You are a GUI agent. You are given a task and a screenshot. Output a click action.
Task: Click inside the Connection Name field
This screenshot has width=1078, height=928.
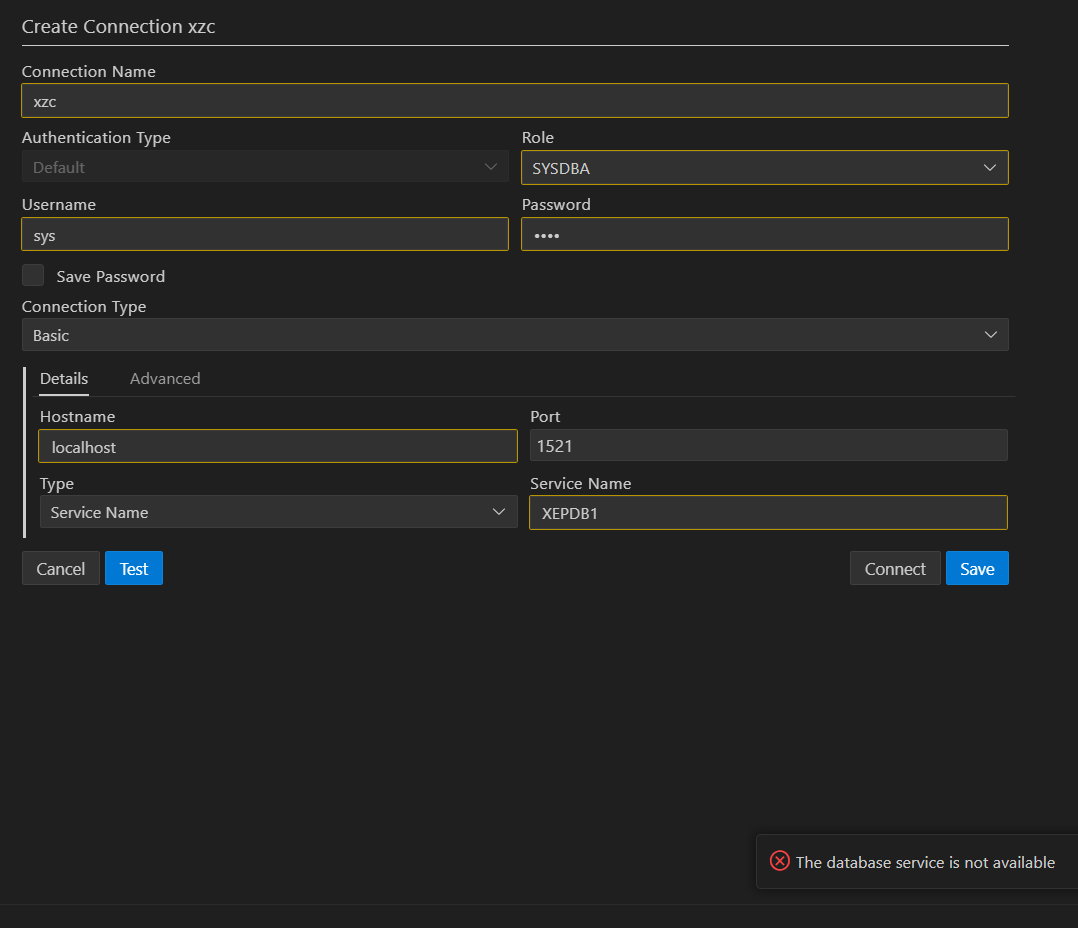(515, 100)
